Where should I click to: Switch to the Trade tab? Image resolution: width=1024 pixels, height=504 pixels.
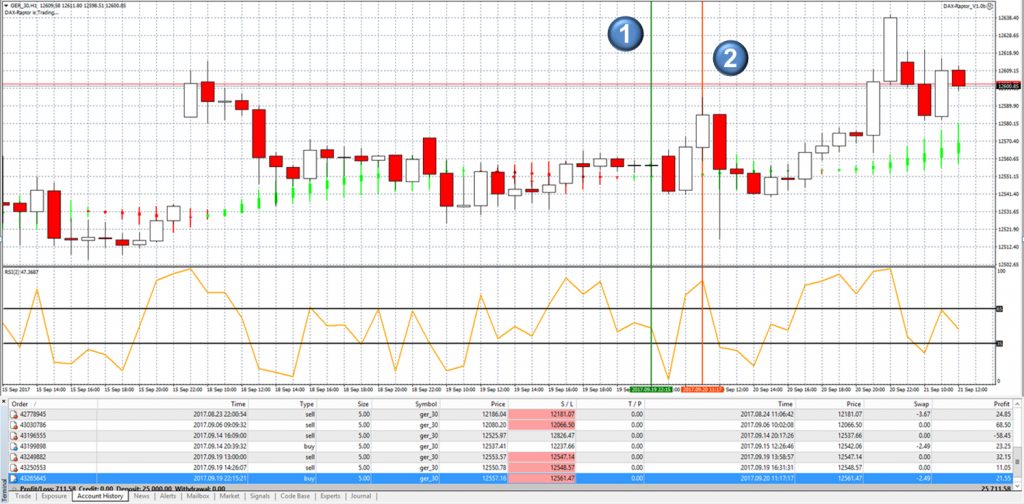pyautogui.click(x=23, y=496)
